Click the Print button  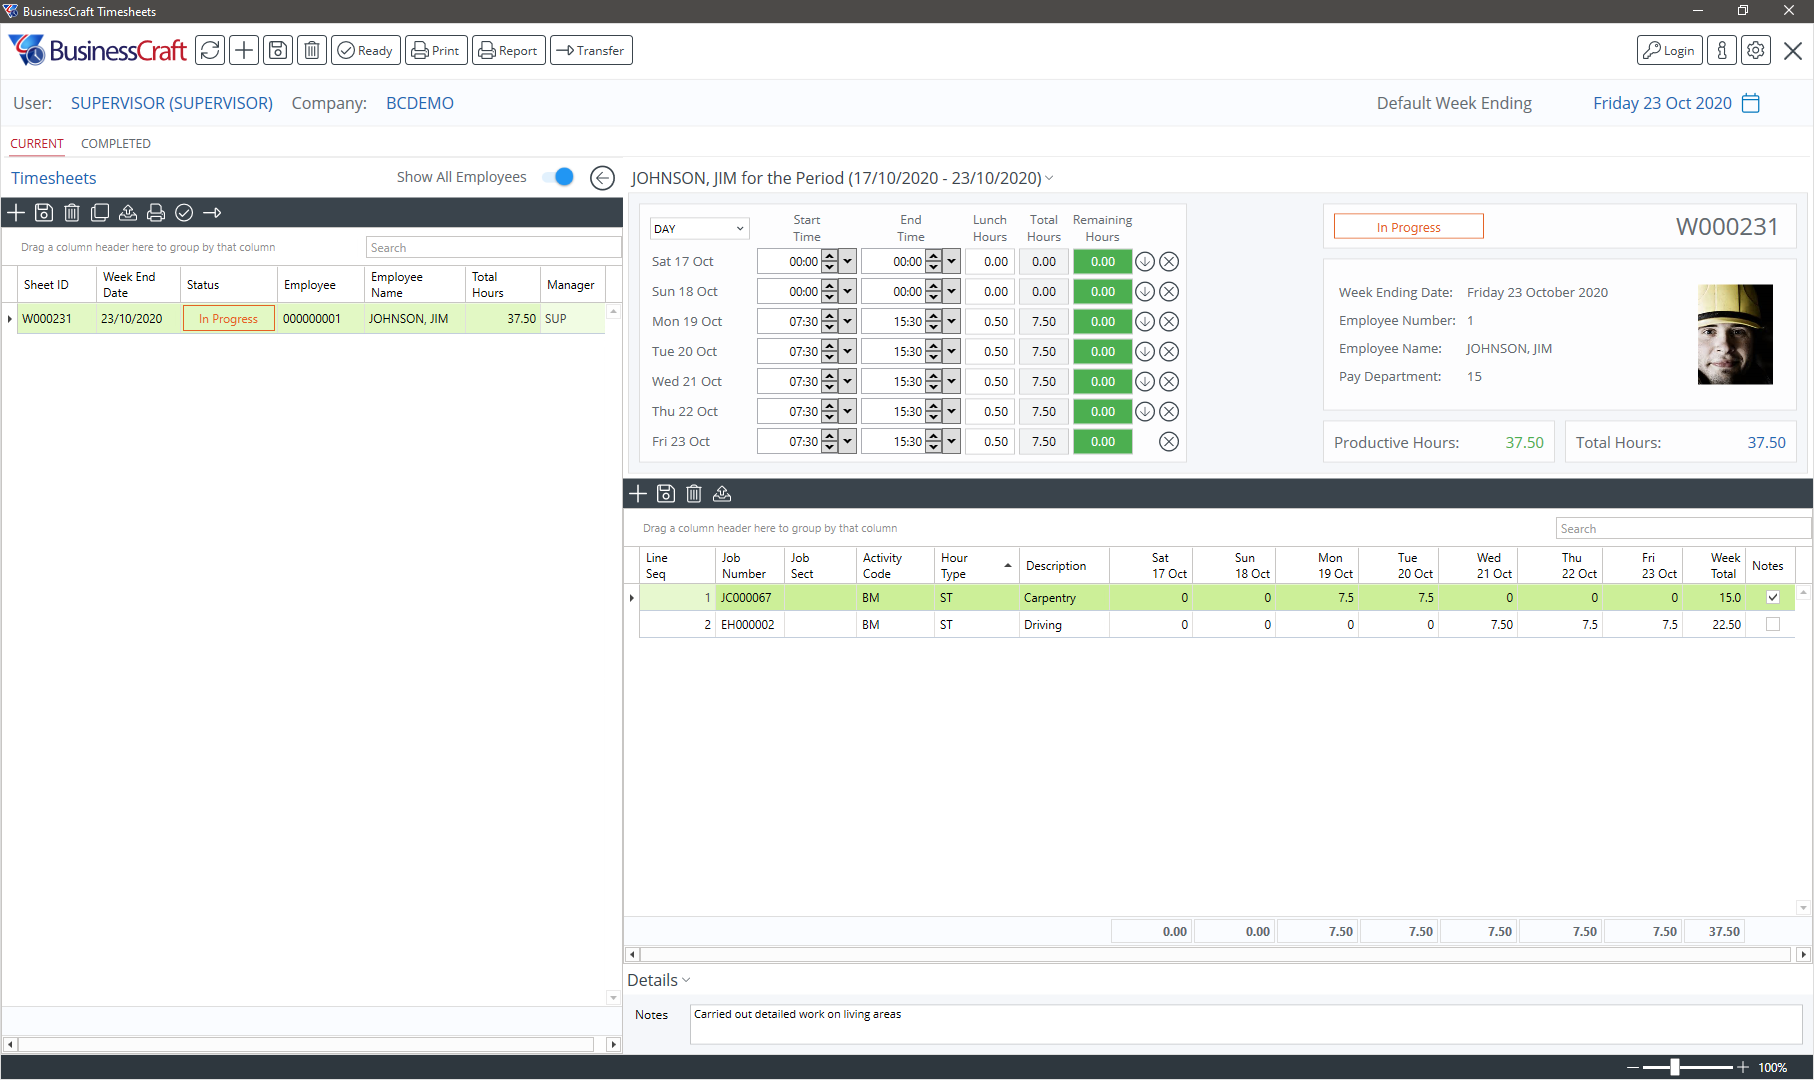436,50
